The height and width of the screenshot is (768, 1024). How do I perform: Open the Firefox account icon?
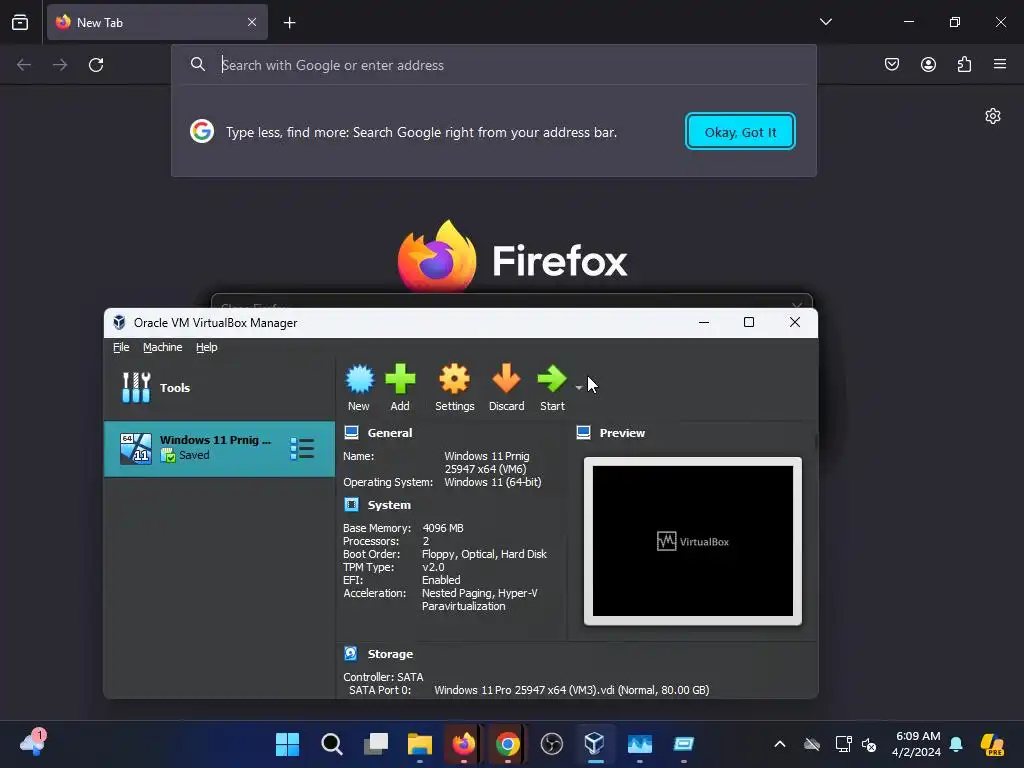[x=928, y=64]
